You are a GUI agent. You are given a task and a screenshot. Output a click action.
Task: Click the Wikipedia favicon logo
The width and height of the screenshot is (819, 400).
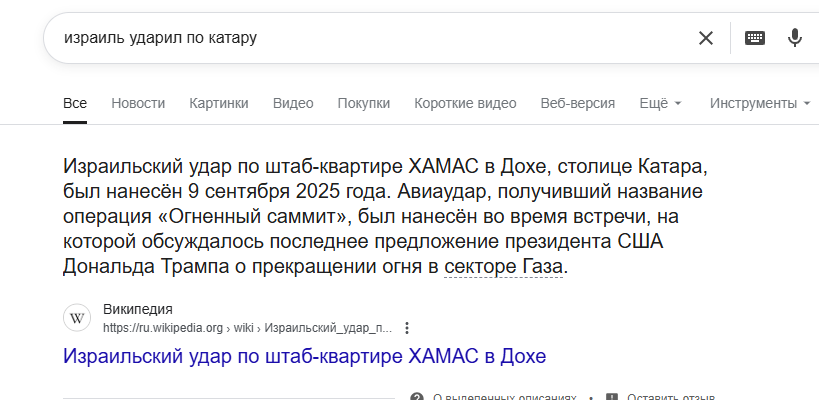tap(78, 318)
